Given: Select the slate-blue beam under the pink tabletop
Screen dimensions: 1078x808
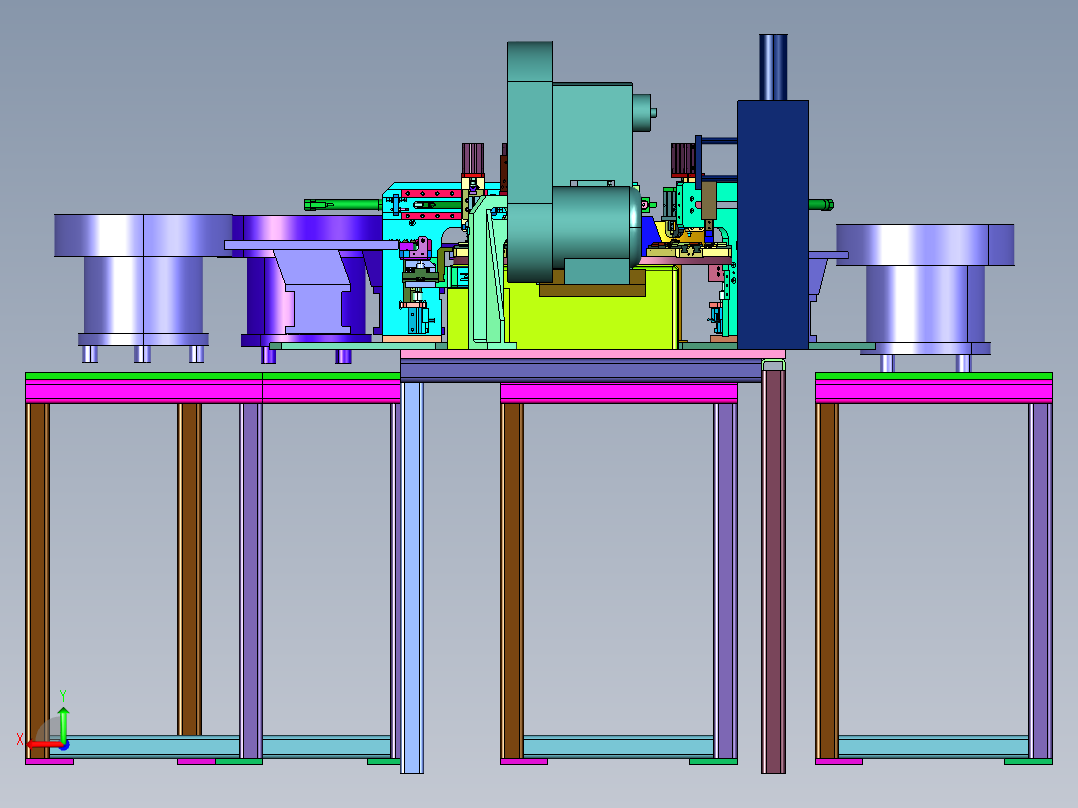Looking at the screenshot, I should 581,371.
